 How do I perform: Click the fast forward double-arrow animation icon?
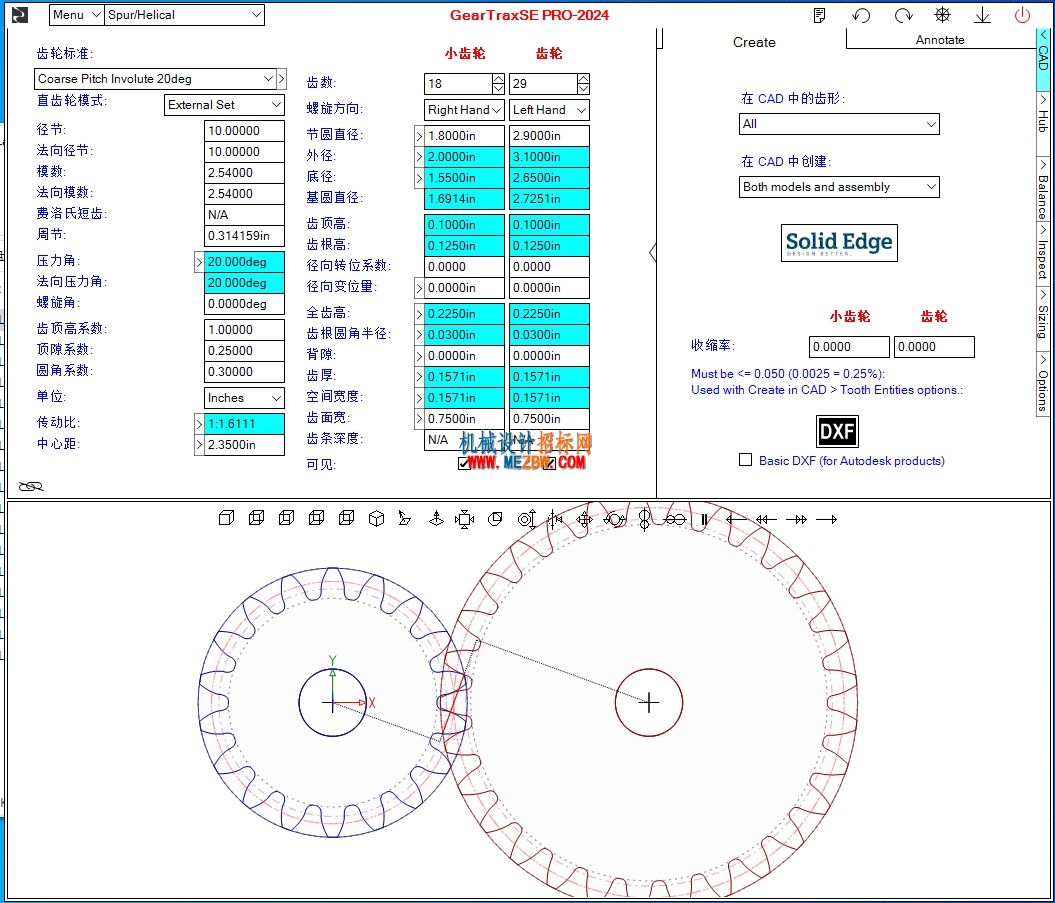(797, 519)
